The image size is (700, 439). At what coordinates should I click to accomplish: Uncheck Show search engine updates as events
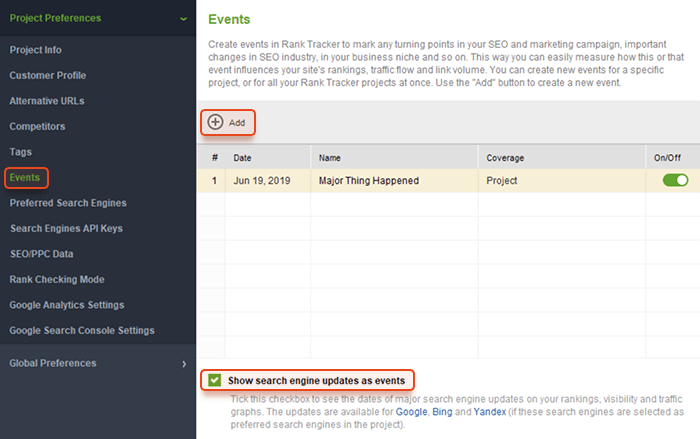coord(215,380)
